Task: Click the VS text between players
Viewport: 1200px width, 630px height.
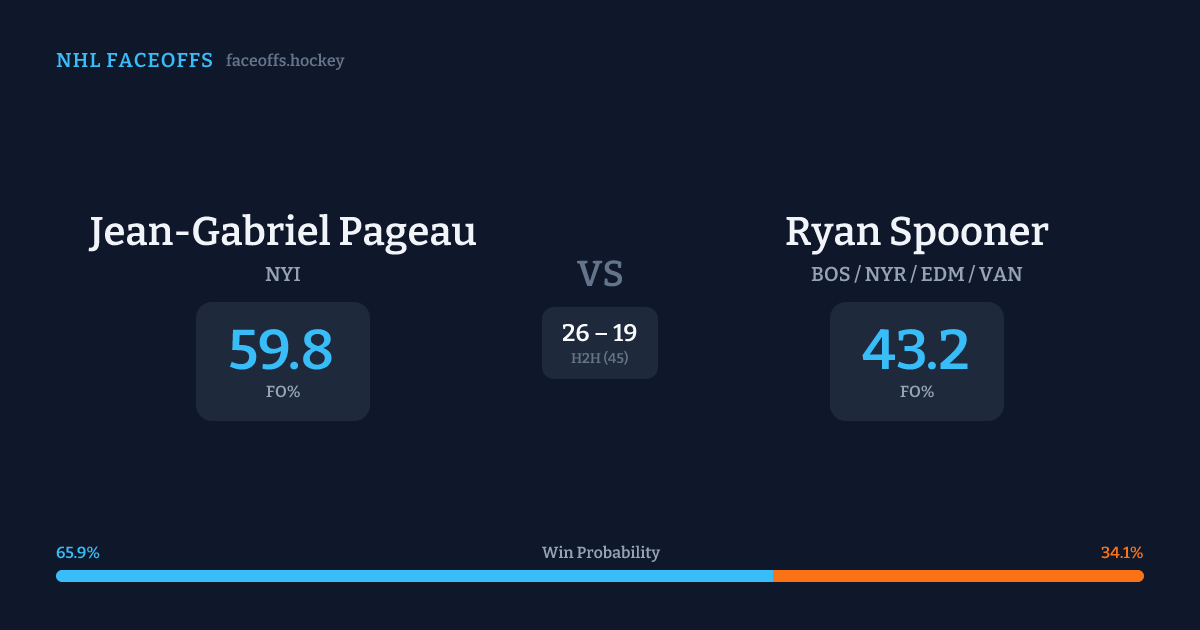Action: click(x=600, y=274)
